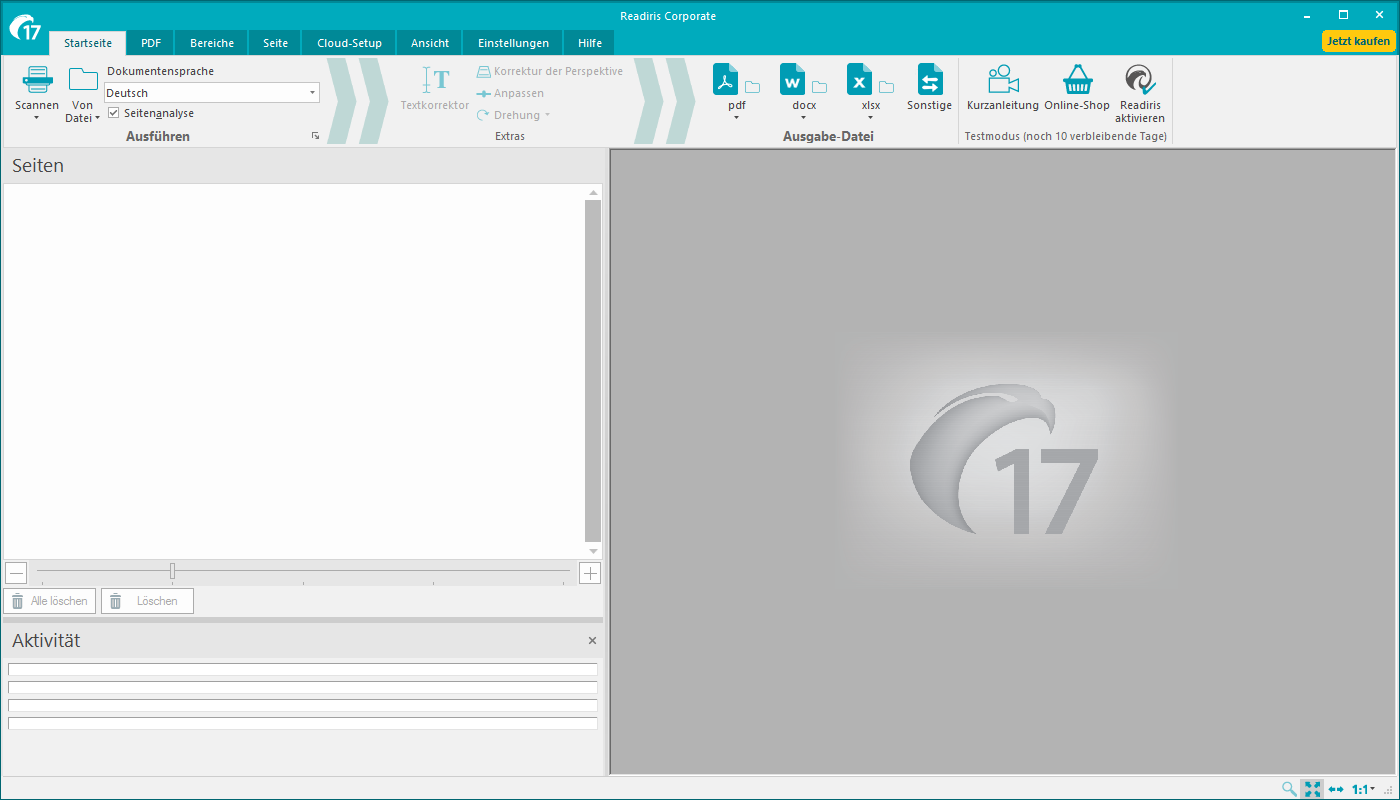
Task: Click Readiris aktivieren icon
Action: click(x=1140, y=80)
